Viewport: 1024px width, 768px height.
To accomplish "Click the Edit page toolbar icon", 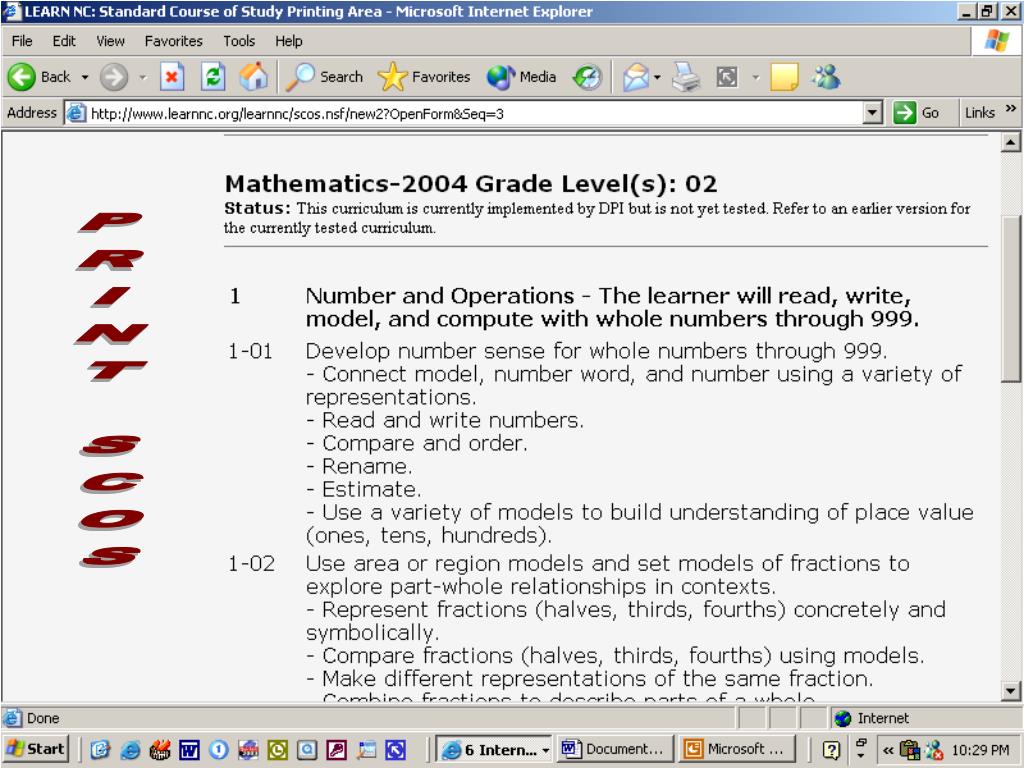I will pyautogui.click(x=727, y=77).
